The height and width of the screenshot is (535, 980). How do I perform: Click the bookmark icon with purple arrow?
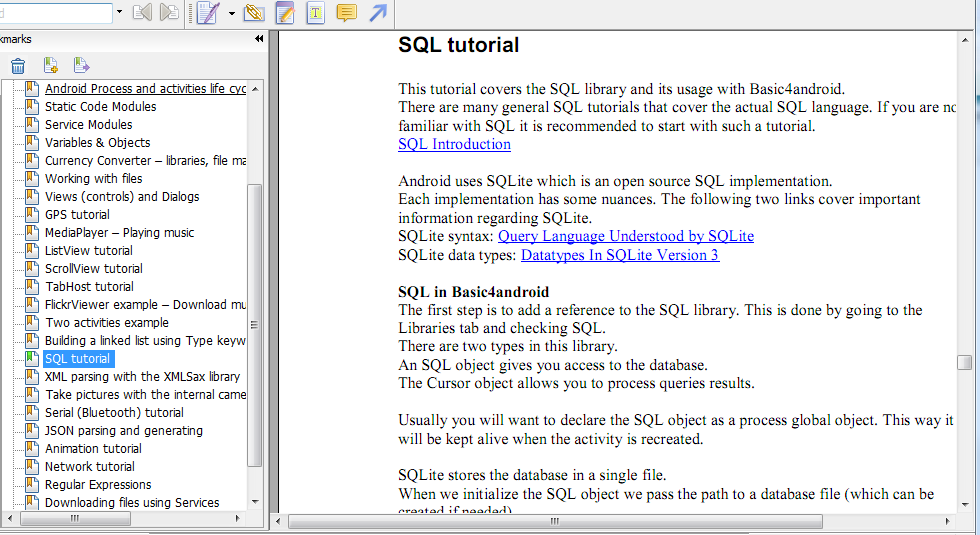(81, 65)
